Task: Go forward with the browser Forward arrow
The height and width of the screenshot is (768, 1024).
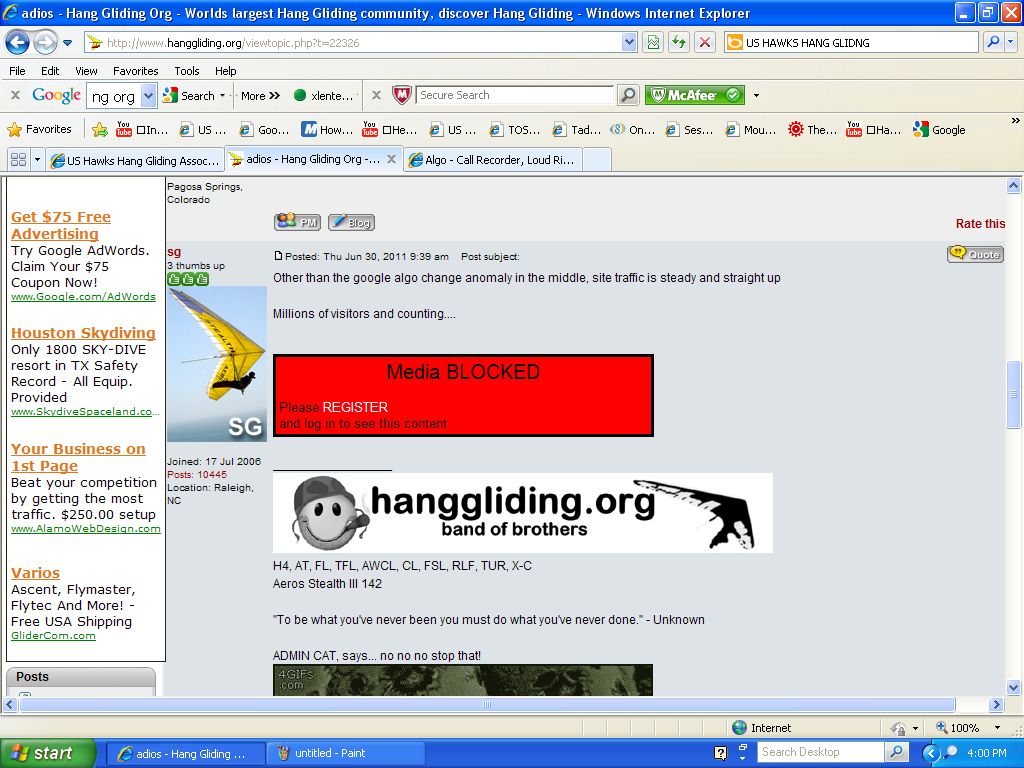Action: point(44,43)
